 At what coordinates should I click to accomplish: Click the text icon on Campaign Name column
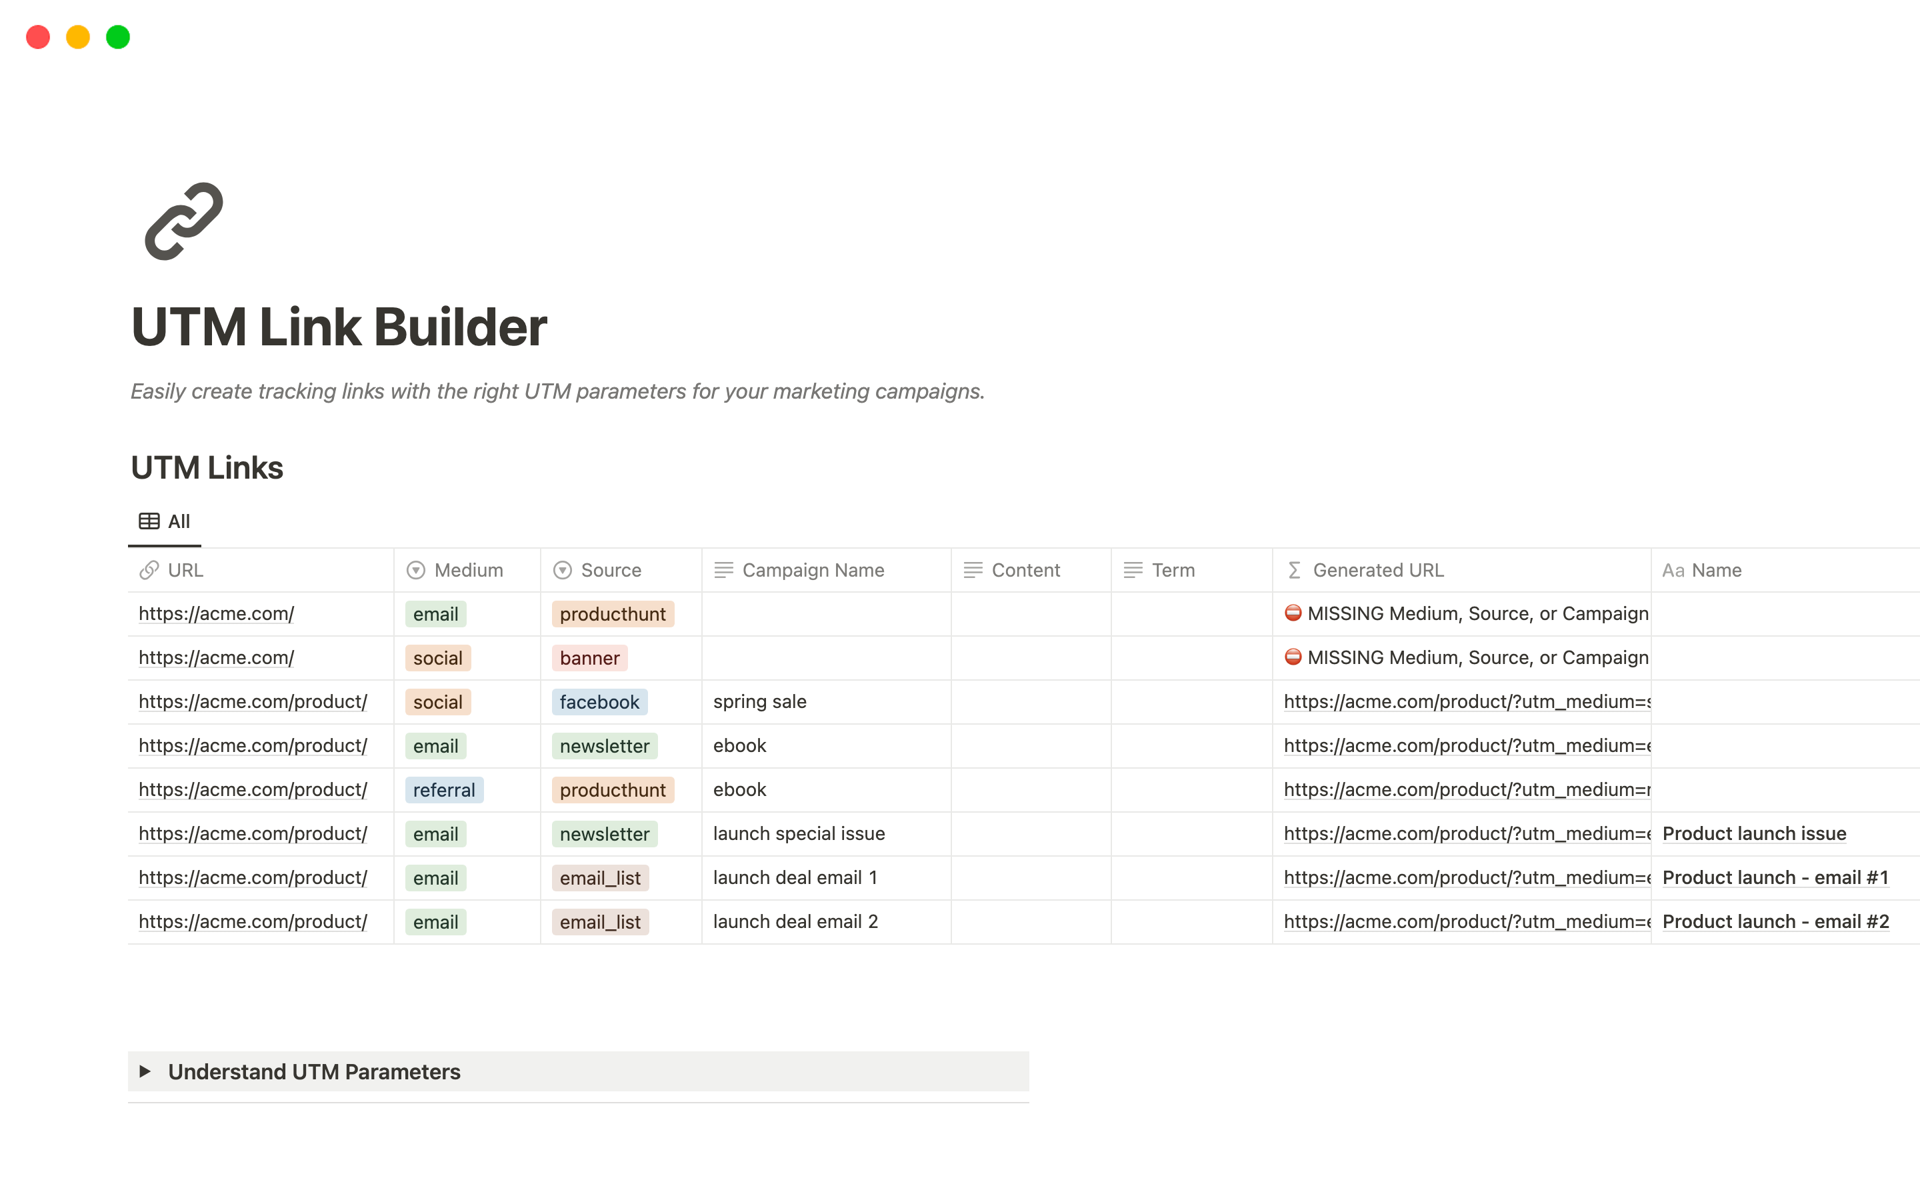coord(723,569)
